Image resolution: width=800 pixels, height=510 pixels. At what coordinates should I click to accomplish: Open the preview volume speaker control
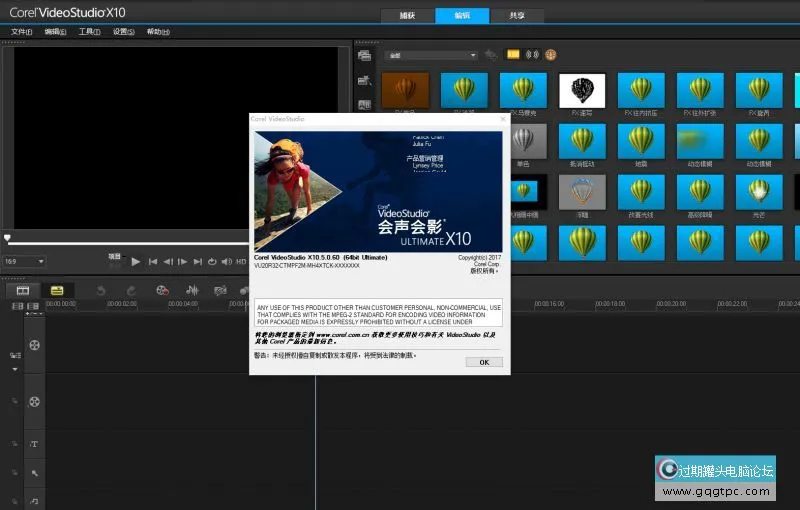pyautogui.click(x=227, y=262)
